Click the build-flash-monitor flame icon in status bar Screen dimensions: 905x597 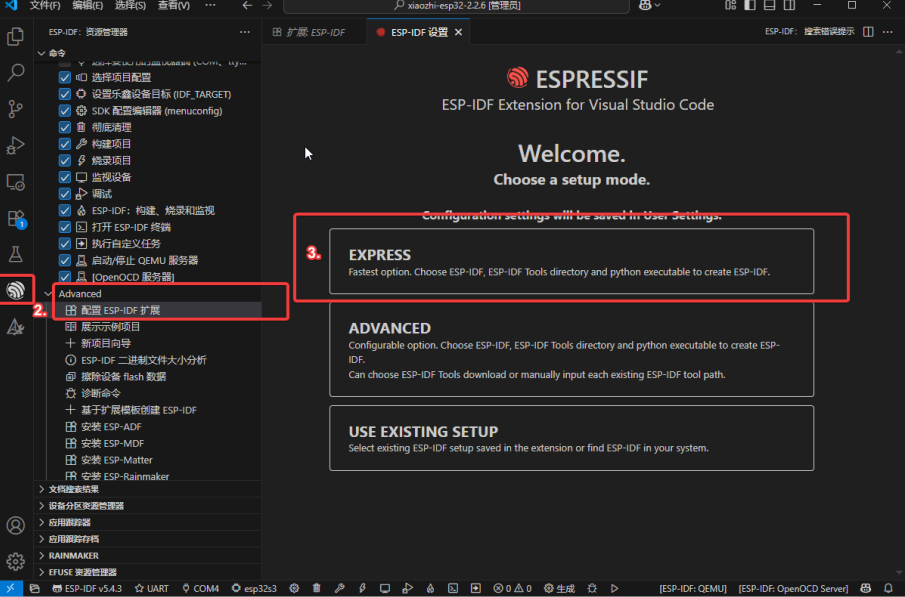click(431, 588)
